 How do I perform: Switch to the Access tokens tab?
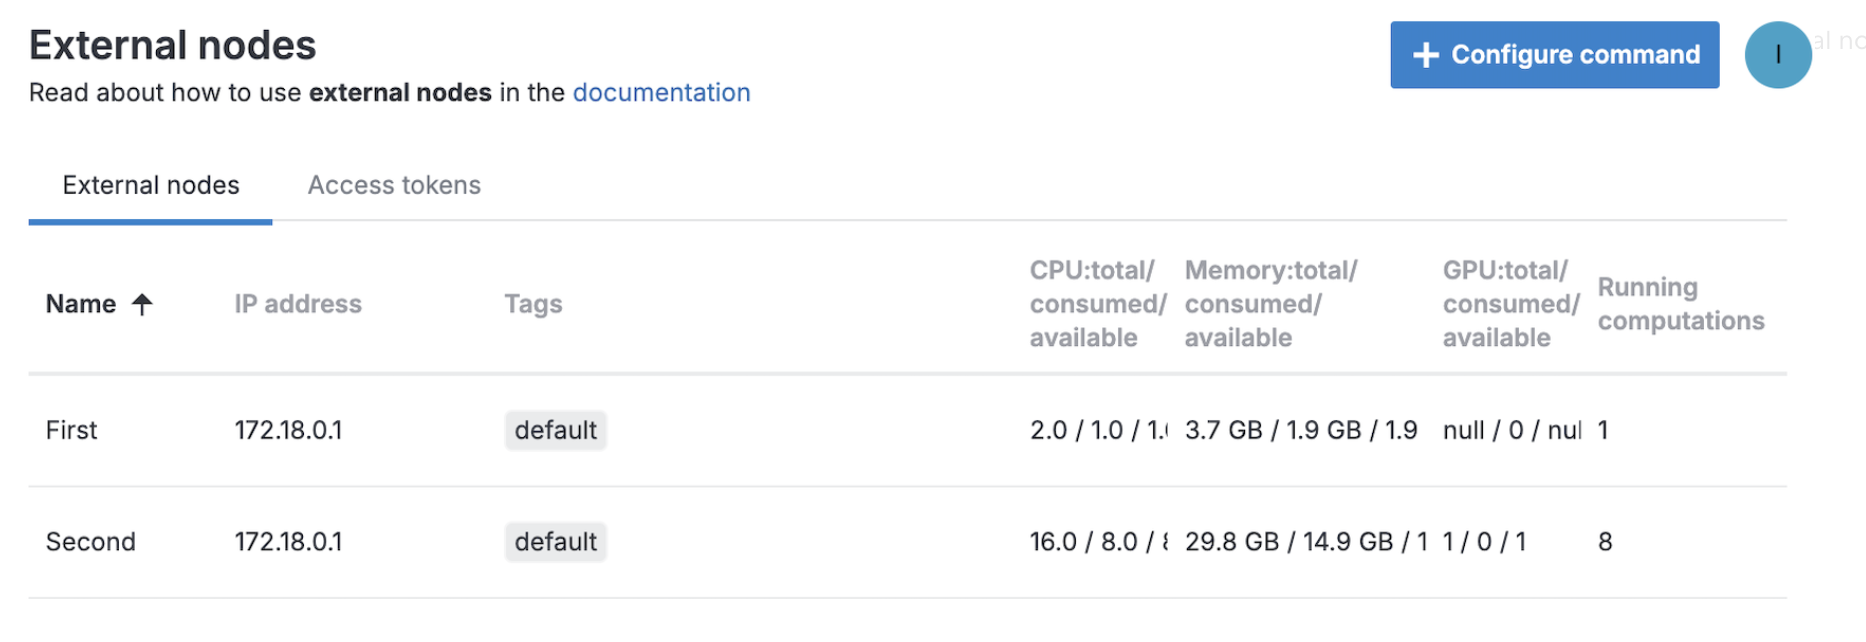pos(393,185)
